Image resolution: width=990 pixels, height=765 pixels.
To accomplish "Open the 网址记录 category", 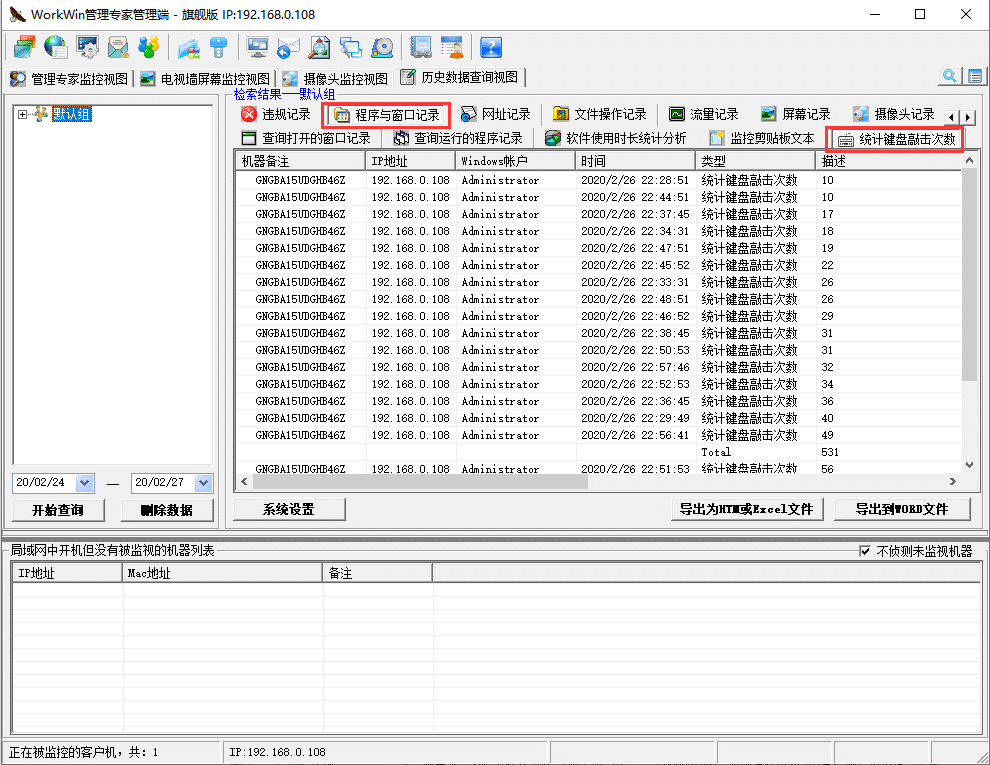I will (x=495, y=114).
